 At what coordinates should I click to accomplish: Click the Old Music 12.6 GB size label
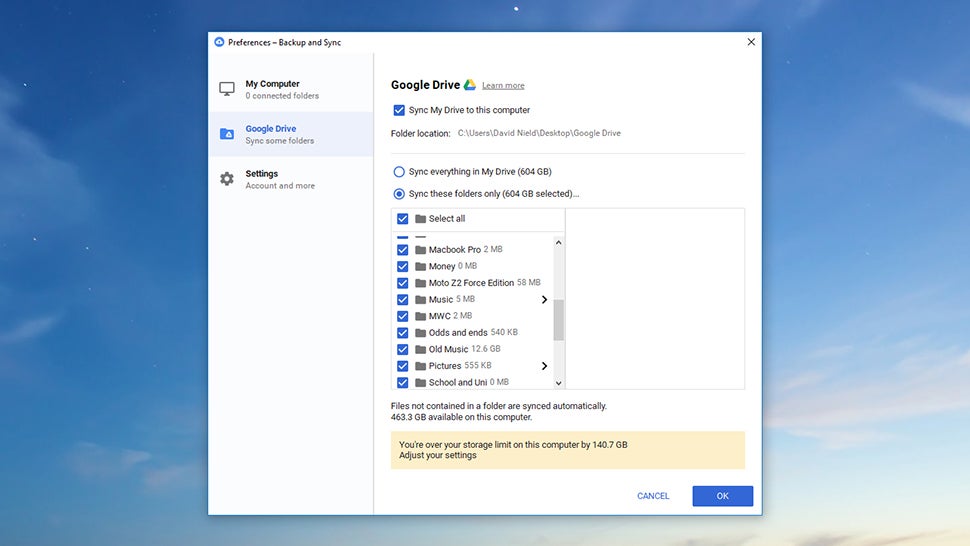pyautogui.click(x=486, y=349)
